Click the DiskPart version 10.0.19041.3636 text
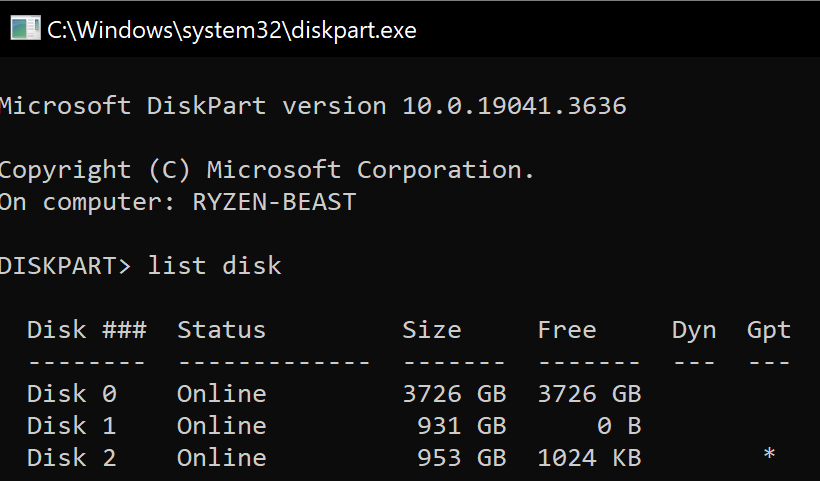The height and width of the screenshot is (481, 820). click(x=312, y=106)
